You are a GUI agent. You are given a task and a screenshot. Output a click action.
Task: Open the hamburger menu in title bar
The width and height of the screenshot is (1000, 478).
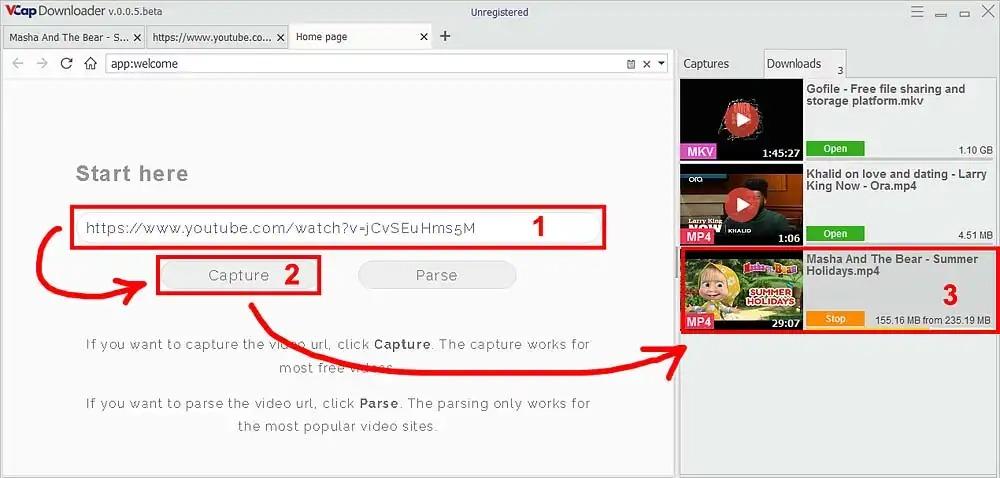point(917,12)
